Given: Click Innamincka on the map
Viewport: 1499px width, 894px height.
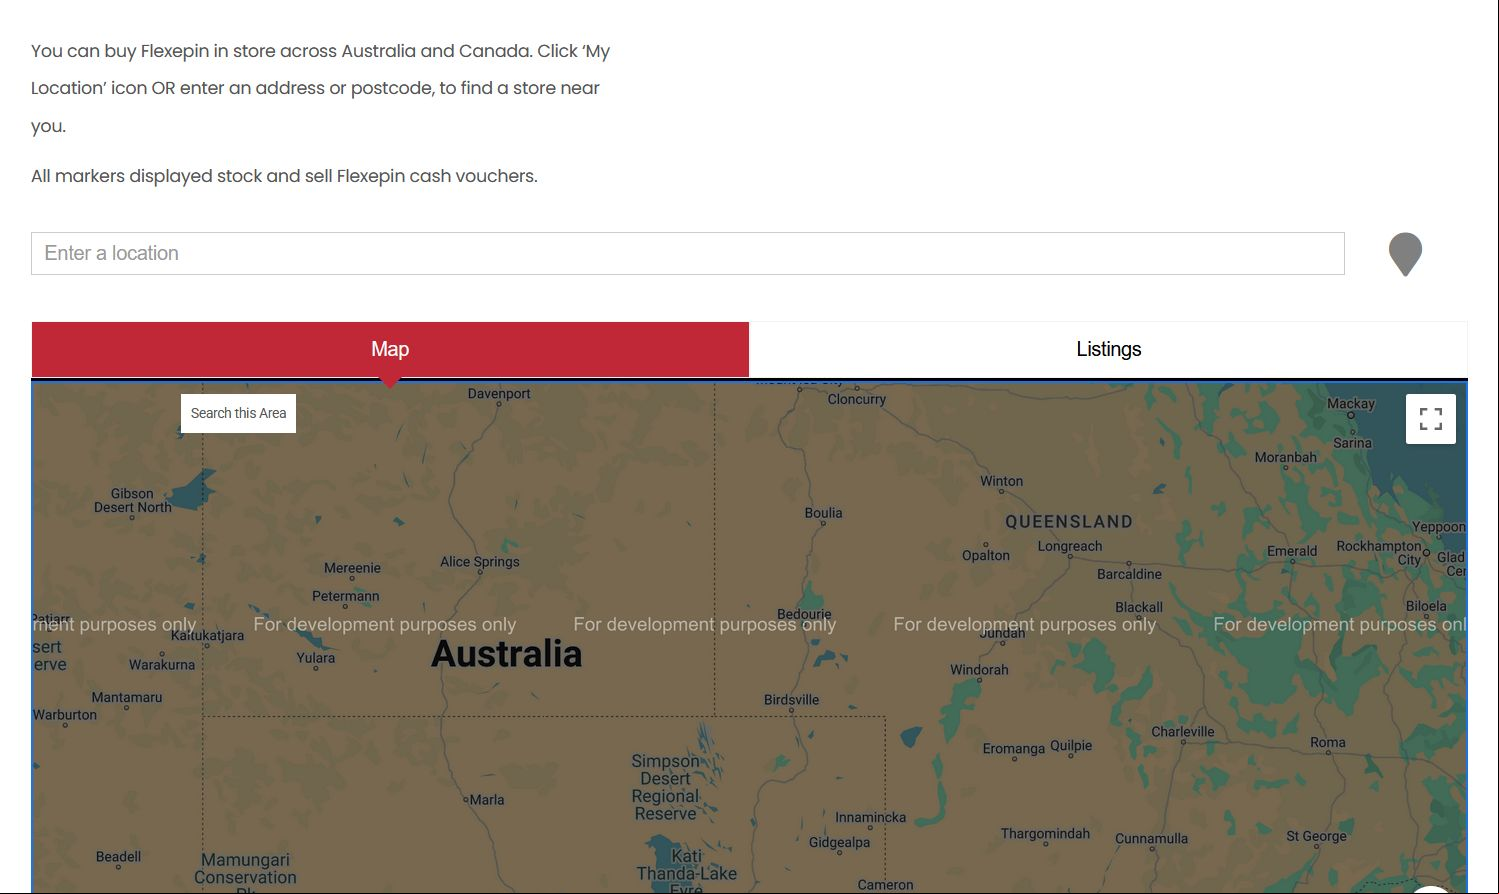Looking at the screenshot, I should pyautogui.click(x=871, y=817).
